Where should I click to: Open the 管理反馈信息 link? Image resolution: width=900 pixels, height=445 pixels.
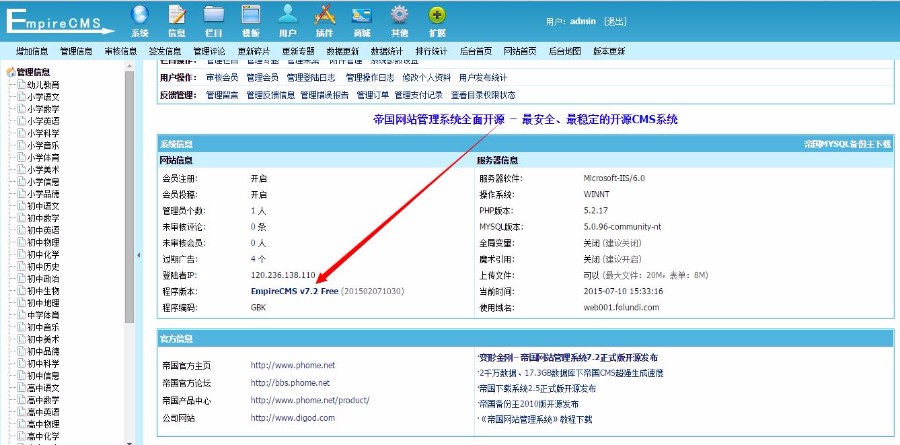click(x=270, y=95)
